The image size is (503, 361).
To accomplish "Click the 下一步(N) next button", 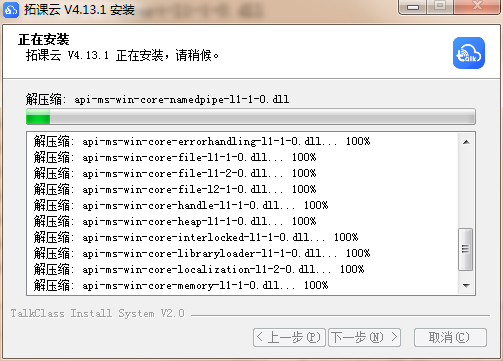I will [x=364, y=337].
